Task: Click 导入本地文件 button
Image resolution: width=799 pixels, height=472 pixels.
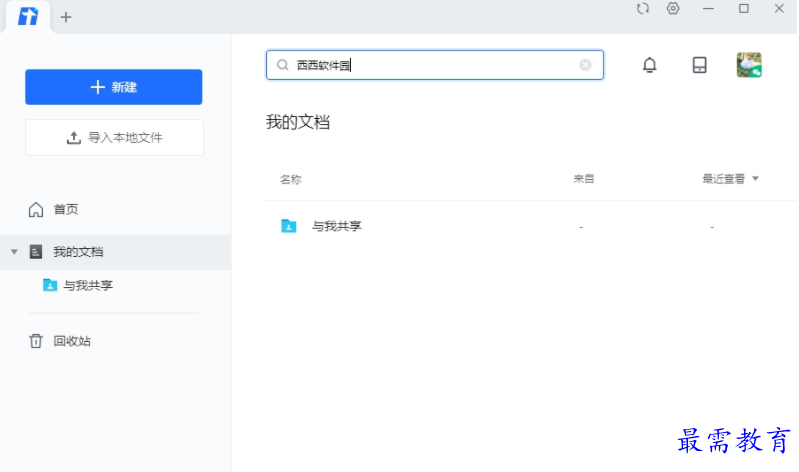Action: point(114,138)
